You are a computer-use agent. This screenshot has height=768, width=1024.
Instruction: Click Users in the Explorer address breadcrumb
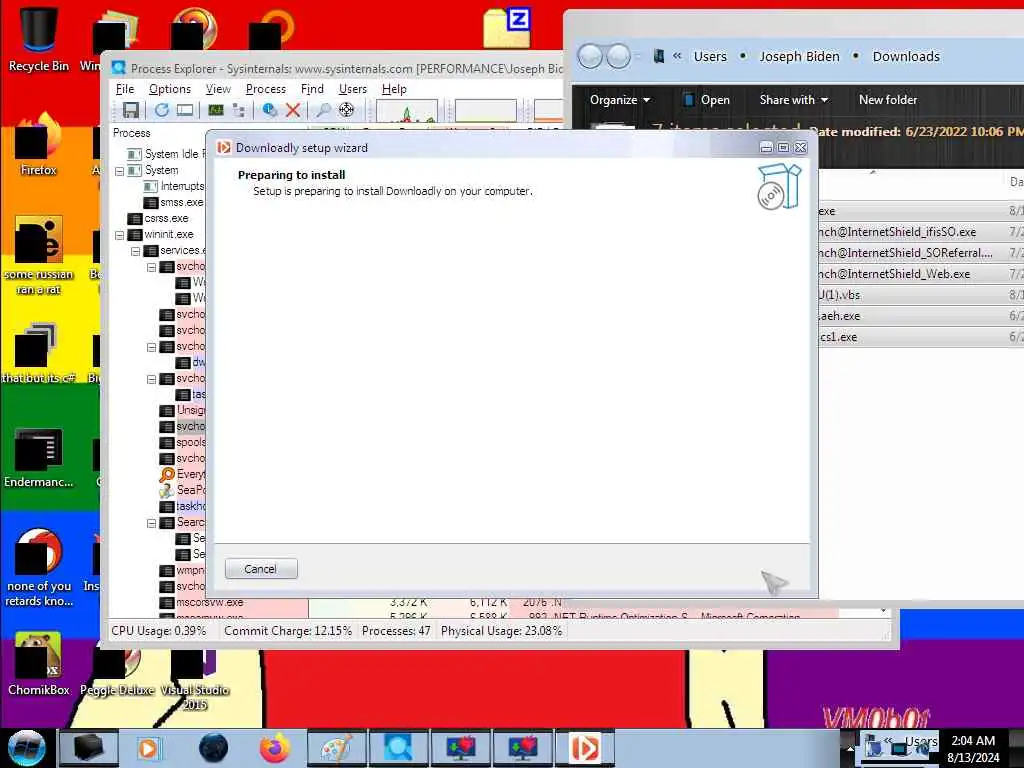coord(710,57)
